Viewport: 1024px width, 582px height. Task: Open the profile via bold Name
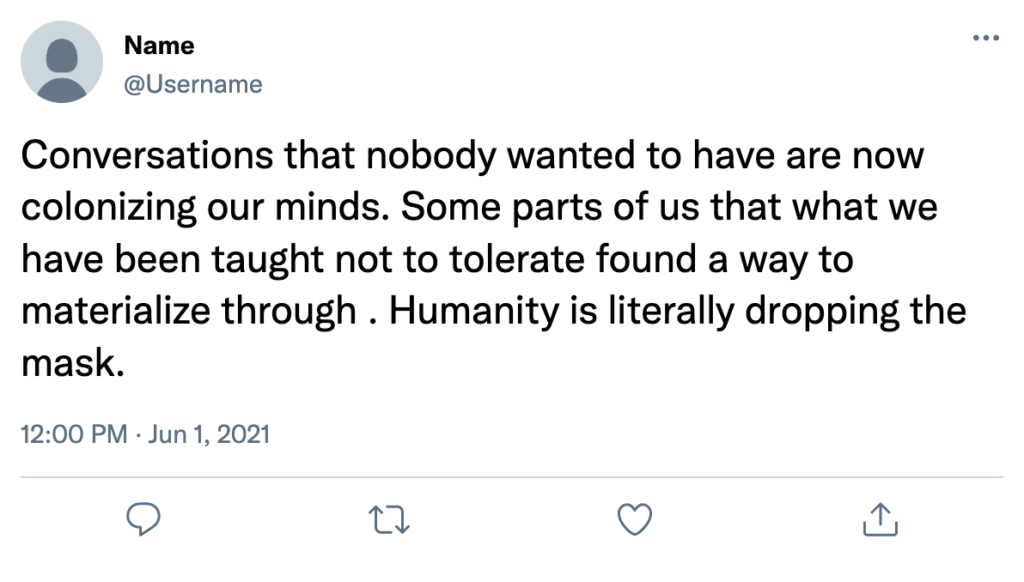(x=159, y=45)
